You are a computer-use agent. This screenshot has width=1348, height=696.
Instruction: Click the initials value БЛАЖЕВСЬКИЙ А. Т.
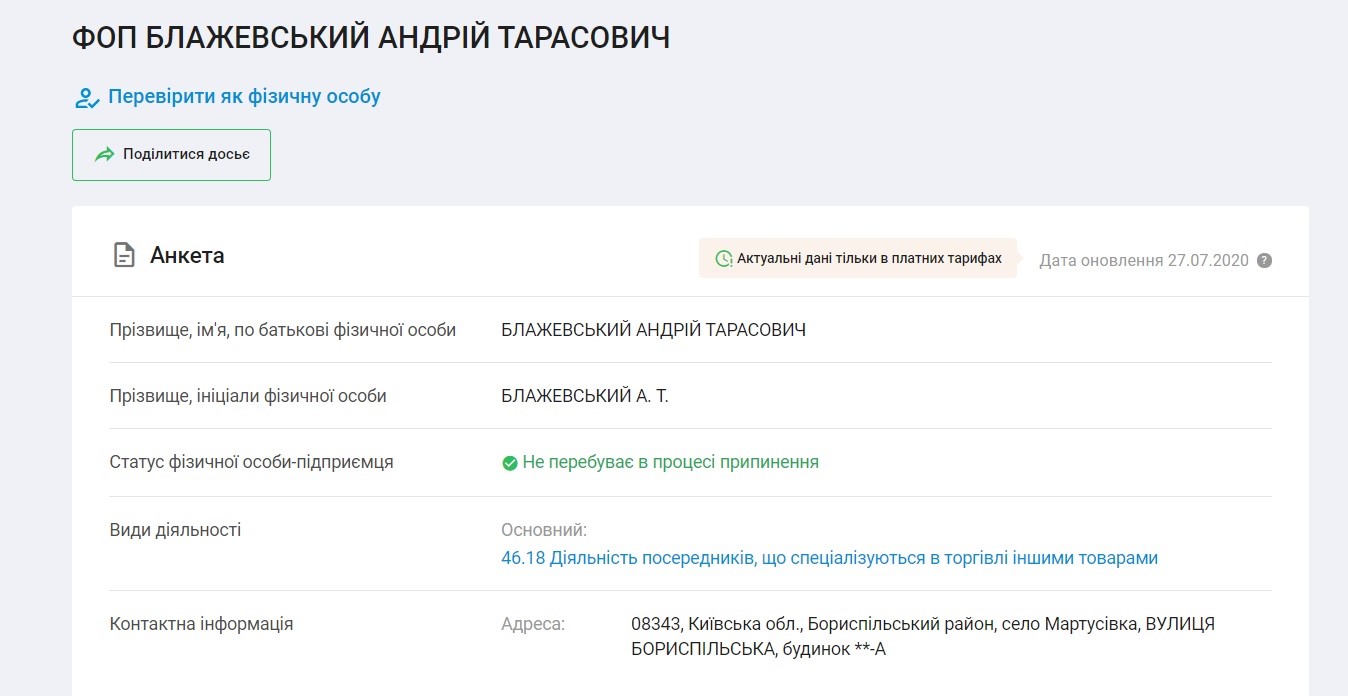click(x=584, y=396)
